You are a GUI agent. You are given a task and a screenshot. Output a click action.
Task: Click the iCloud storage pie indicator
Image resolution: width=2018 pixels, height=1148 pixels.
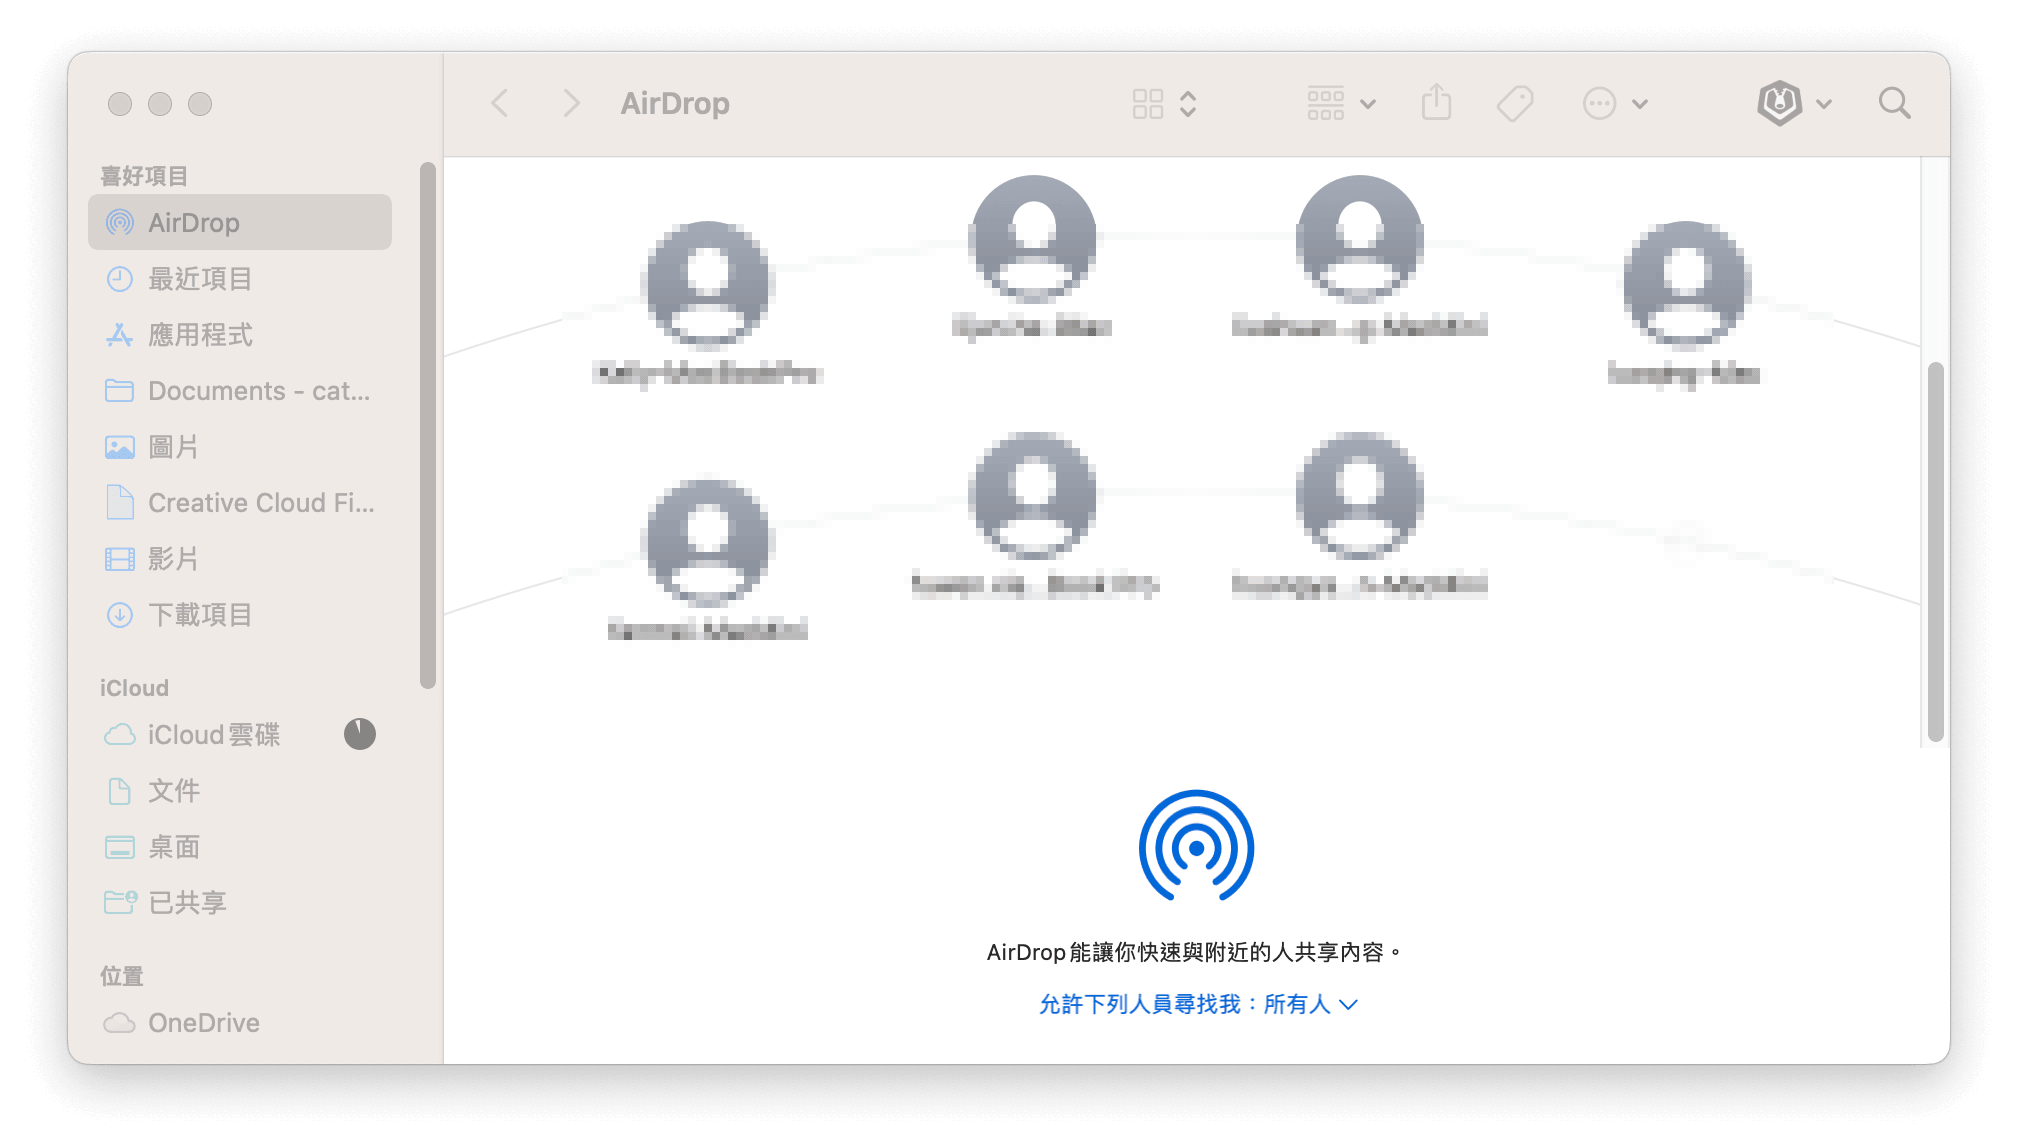(x=360, y=734)
